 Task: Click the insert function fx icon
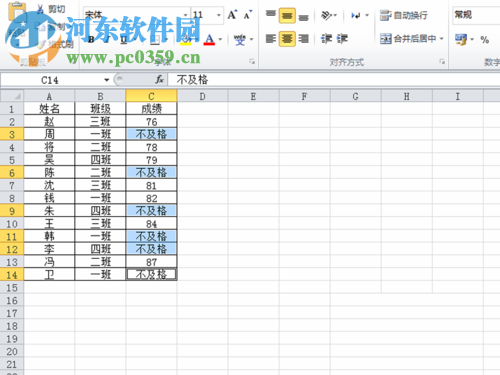coord(159,79)
